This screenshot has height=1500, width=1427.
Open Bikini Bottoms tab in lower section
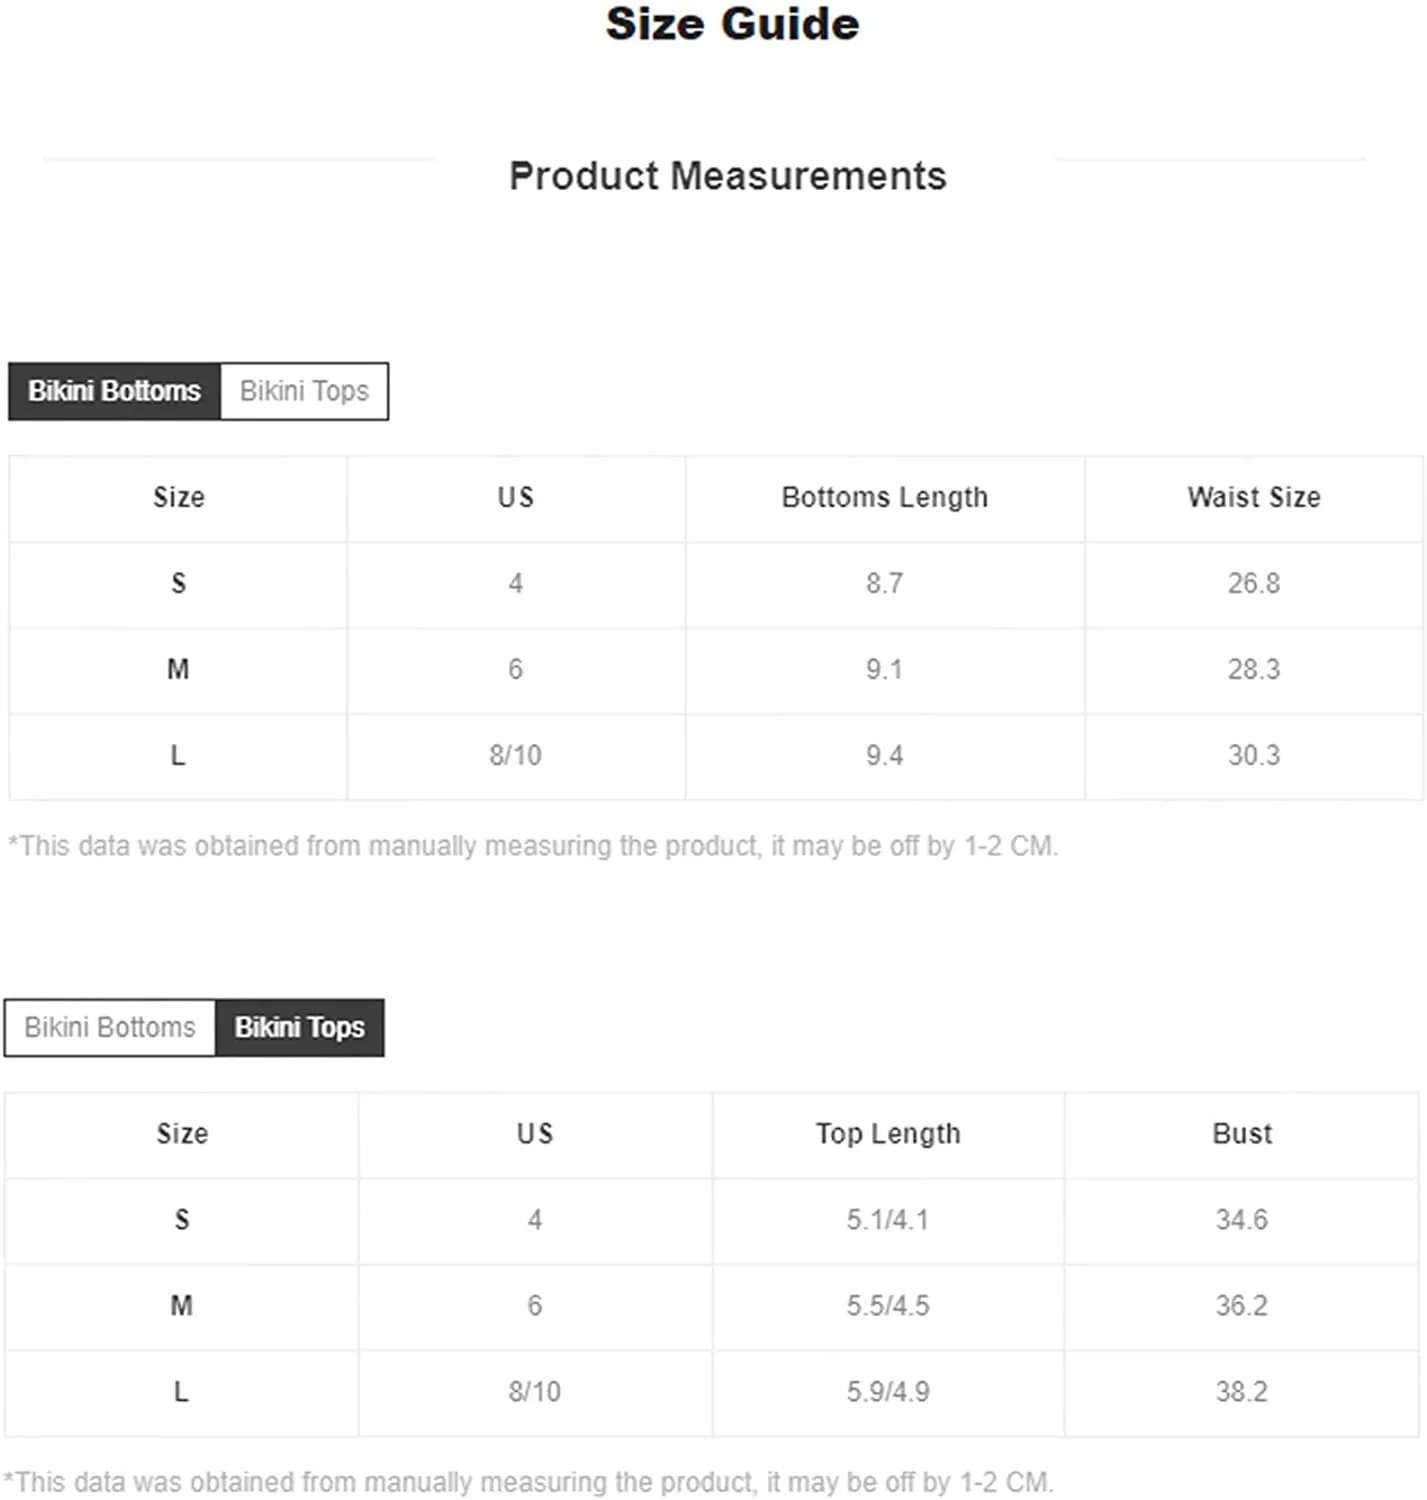[110, 1027]
